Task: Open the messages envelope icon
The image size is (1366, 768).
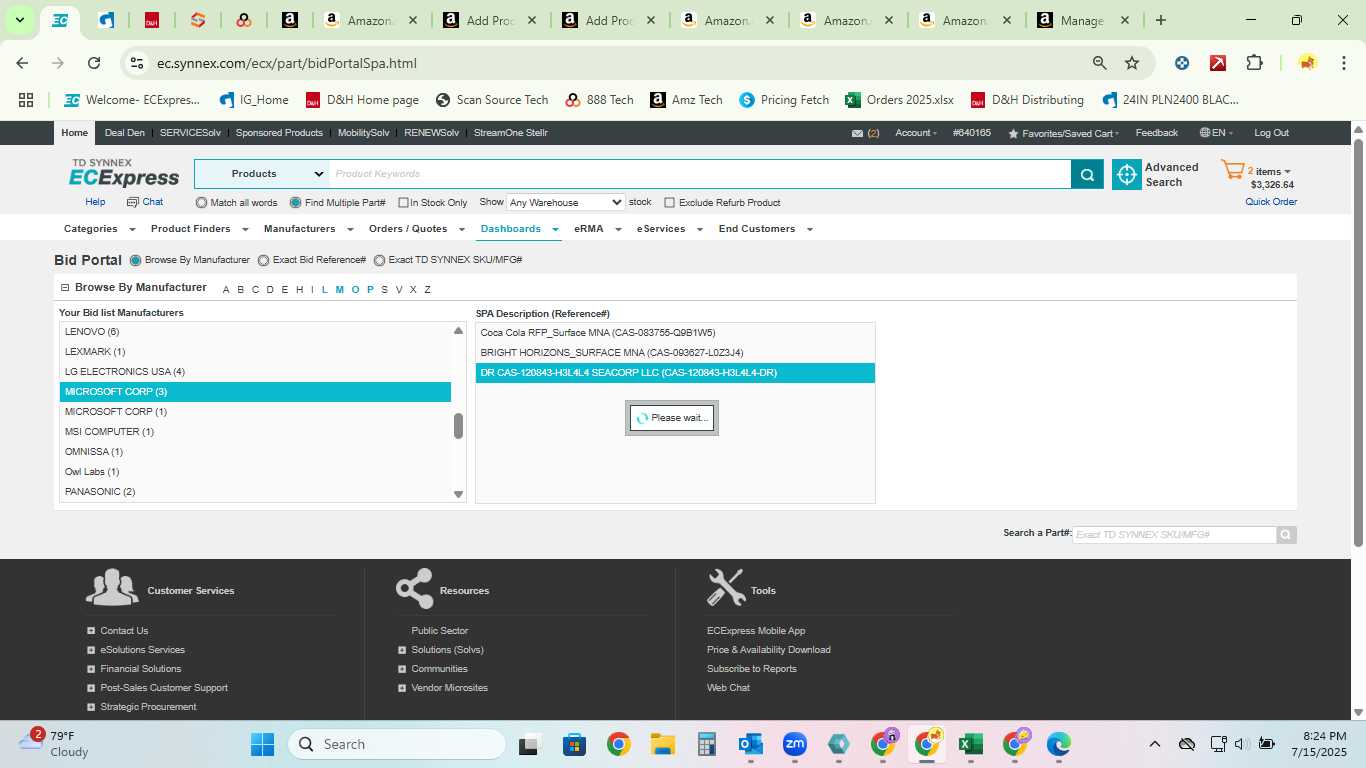Action: (x=857, y=133)
